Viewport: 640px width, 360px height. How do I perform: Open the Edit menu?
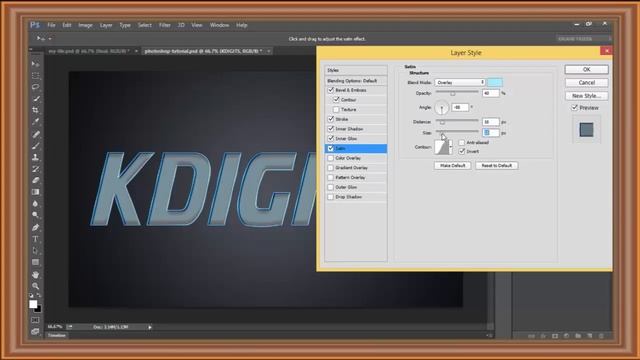(67, 25)
